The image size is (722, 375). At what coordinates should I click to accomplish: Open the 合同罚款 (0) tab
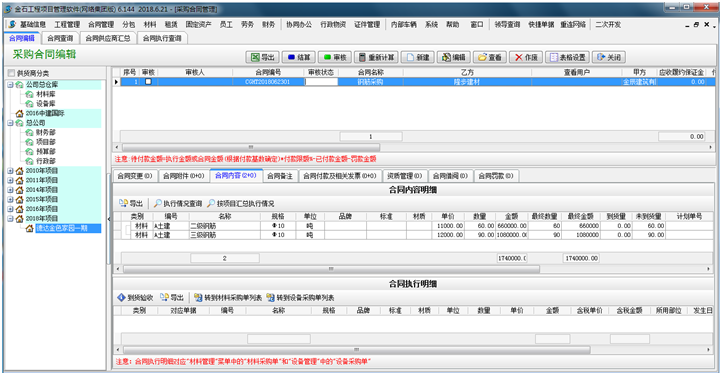pyautogui.click(x=496, y=176)
